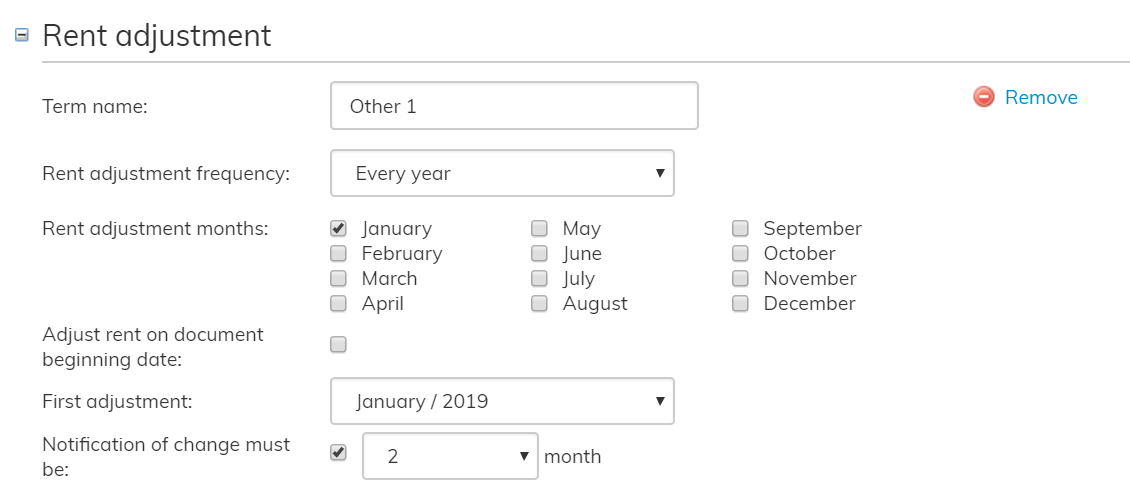Image resolution: width=1130 pixels, height=493 pixels.
Task: Check the March checkbox
Action: pyautogui.click(x=338, y=278)
